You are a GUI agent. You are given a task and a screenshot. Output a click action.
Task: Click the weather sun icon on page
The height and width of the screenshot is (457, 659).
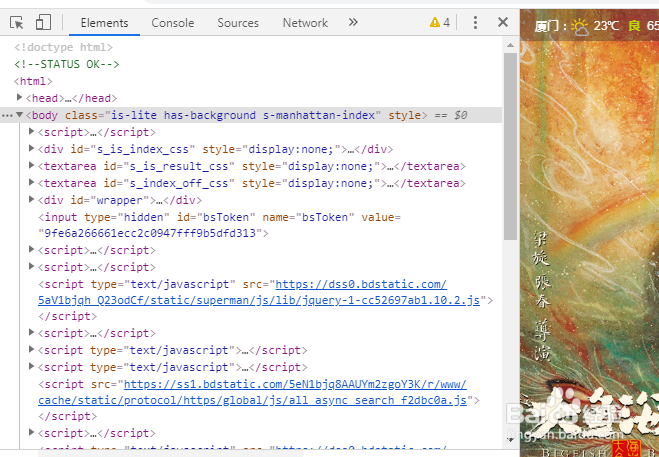tap(580, 26)
